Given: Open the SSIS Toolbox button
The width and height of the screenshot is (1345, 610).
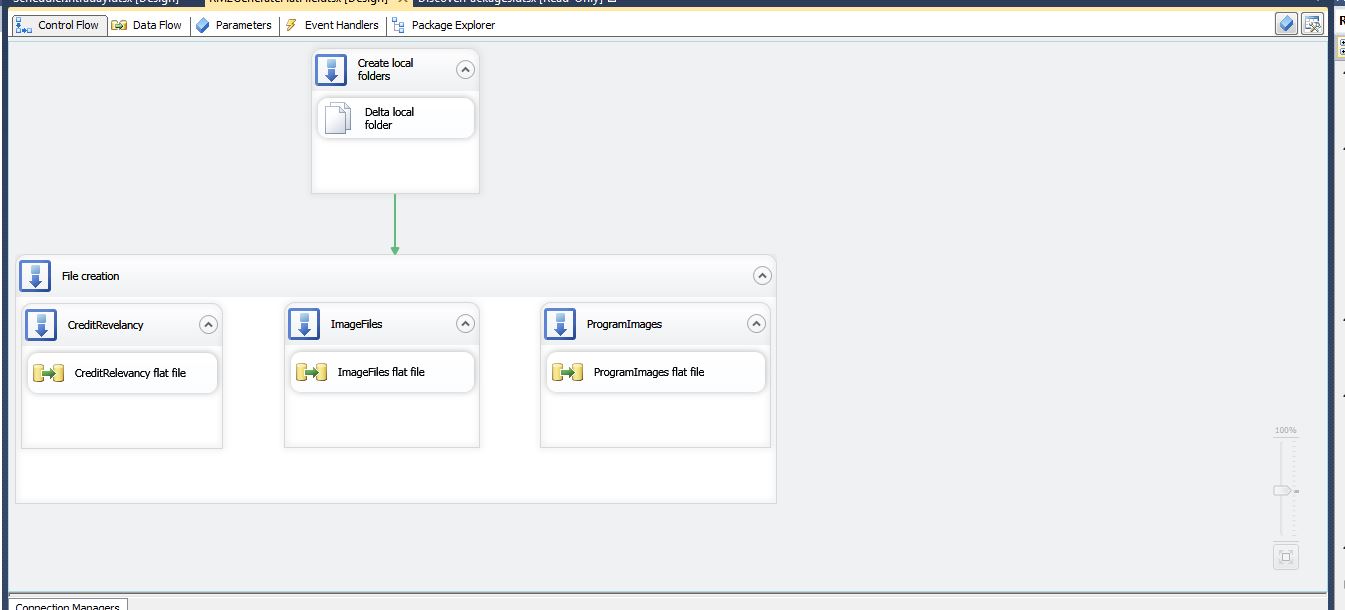Looking at the screenshot, I should coord(1312,24).
